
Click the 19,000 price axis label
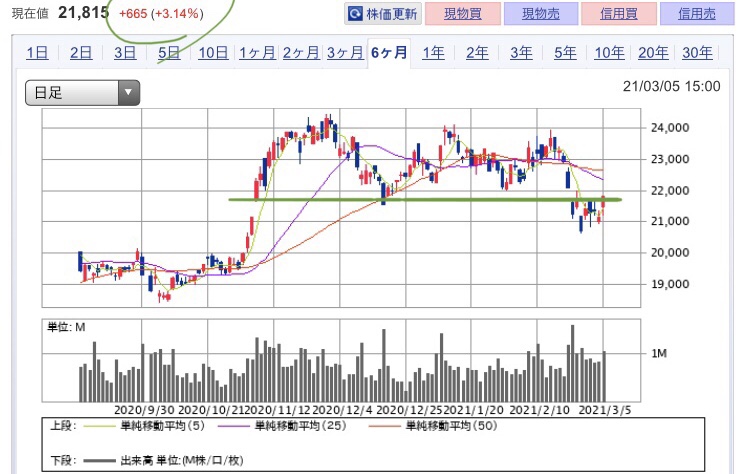point(670,284)
